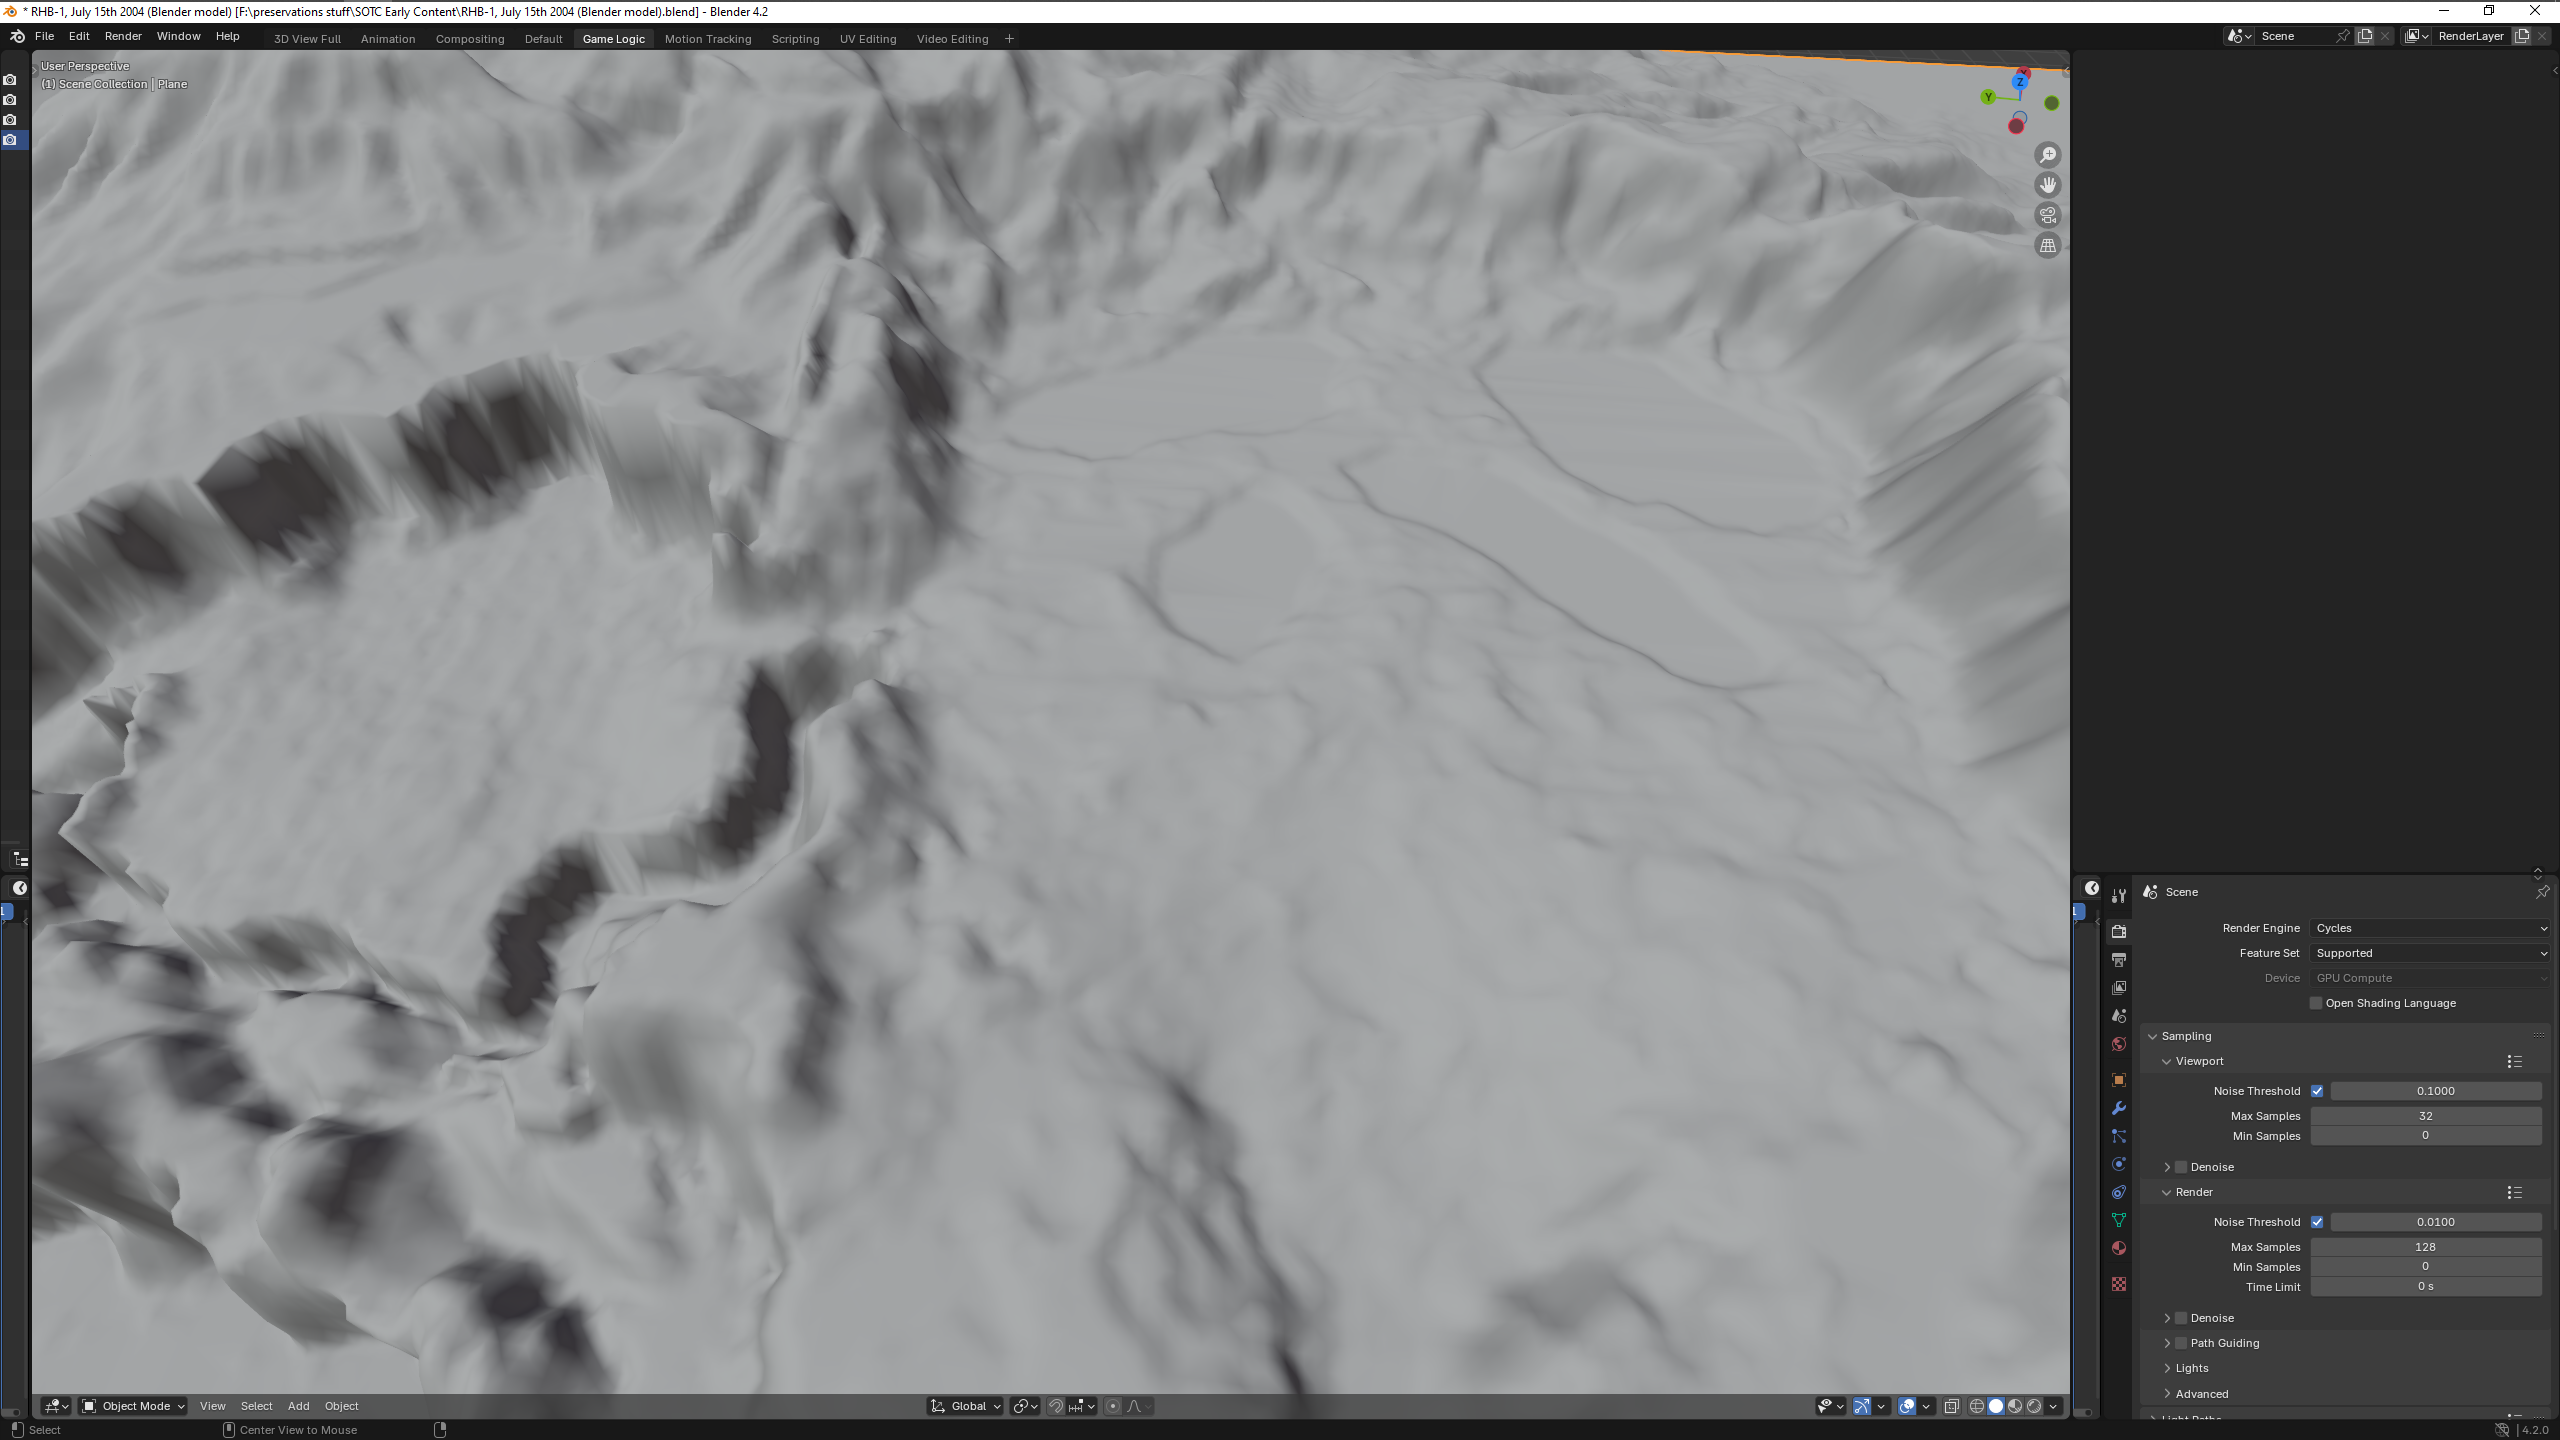Open the Render menu in the top bar

(123, 36)
